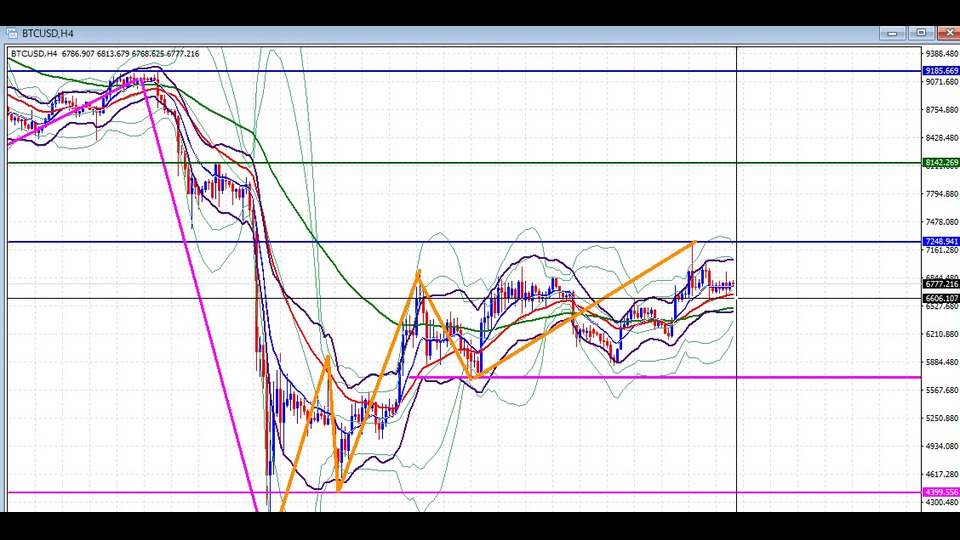Click the black price label 6606.107
Viewport: 960px width, 540px height.
[941, 299]
